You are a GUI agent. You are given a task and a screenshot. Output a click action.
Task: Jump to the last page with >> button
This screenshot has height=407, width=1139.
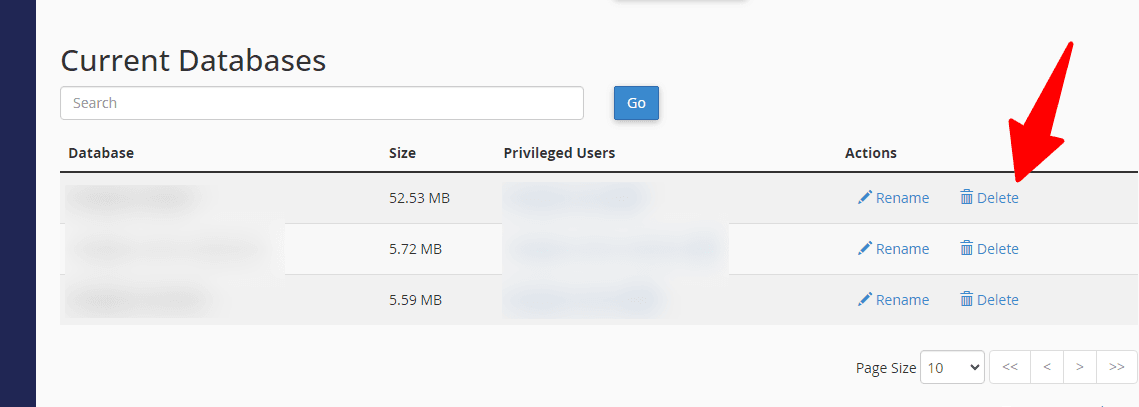click(x=1117, y=368)
